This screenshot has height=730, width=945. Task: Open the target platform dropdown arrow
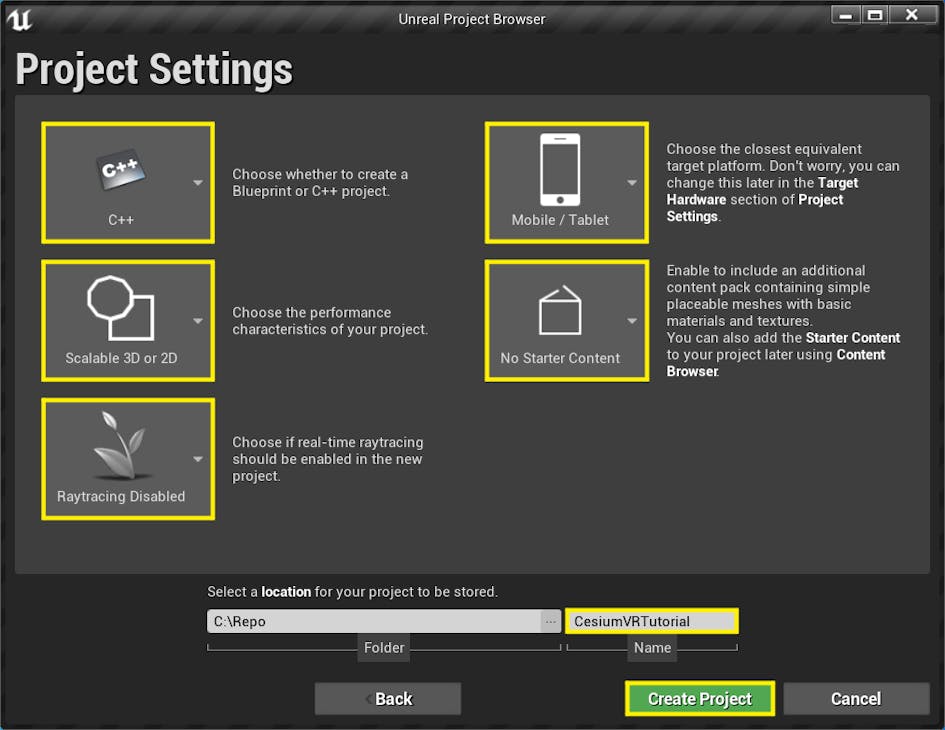click(x=632, y=182)
